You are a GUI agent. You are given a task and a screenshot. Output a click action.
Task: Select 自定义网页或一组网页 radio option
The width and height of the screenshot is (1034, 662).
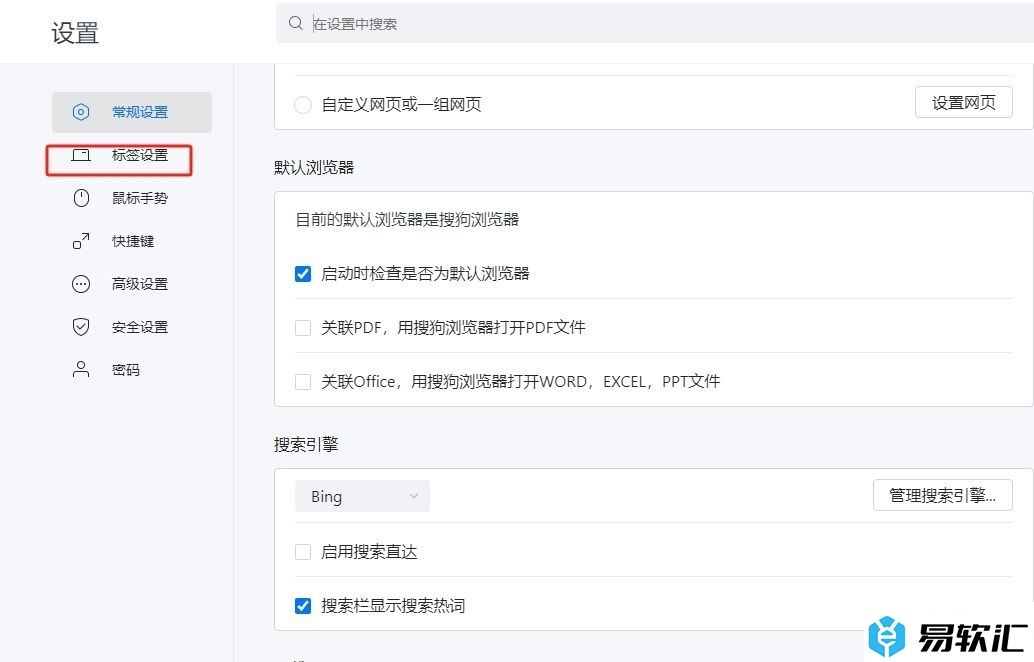303,105
